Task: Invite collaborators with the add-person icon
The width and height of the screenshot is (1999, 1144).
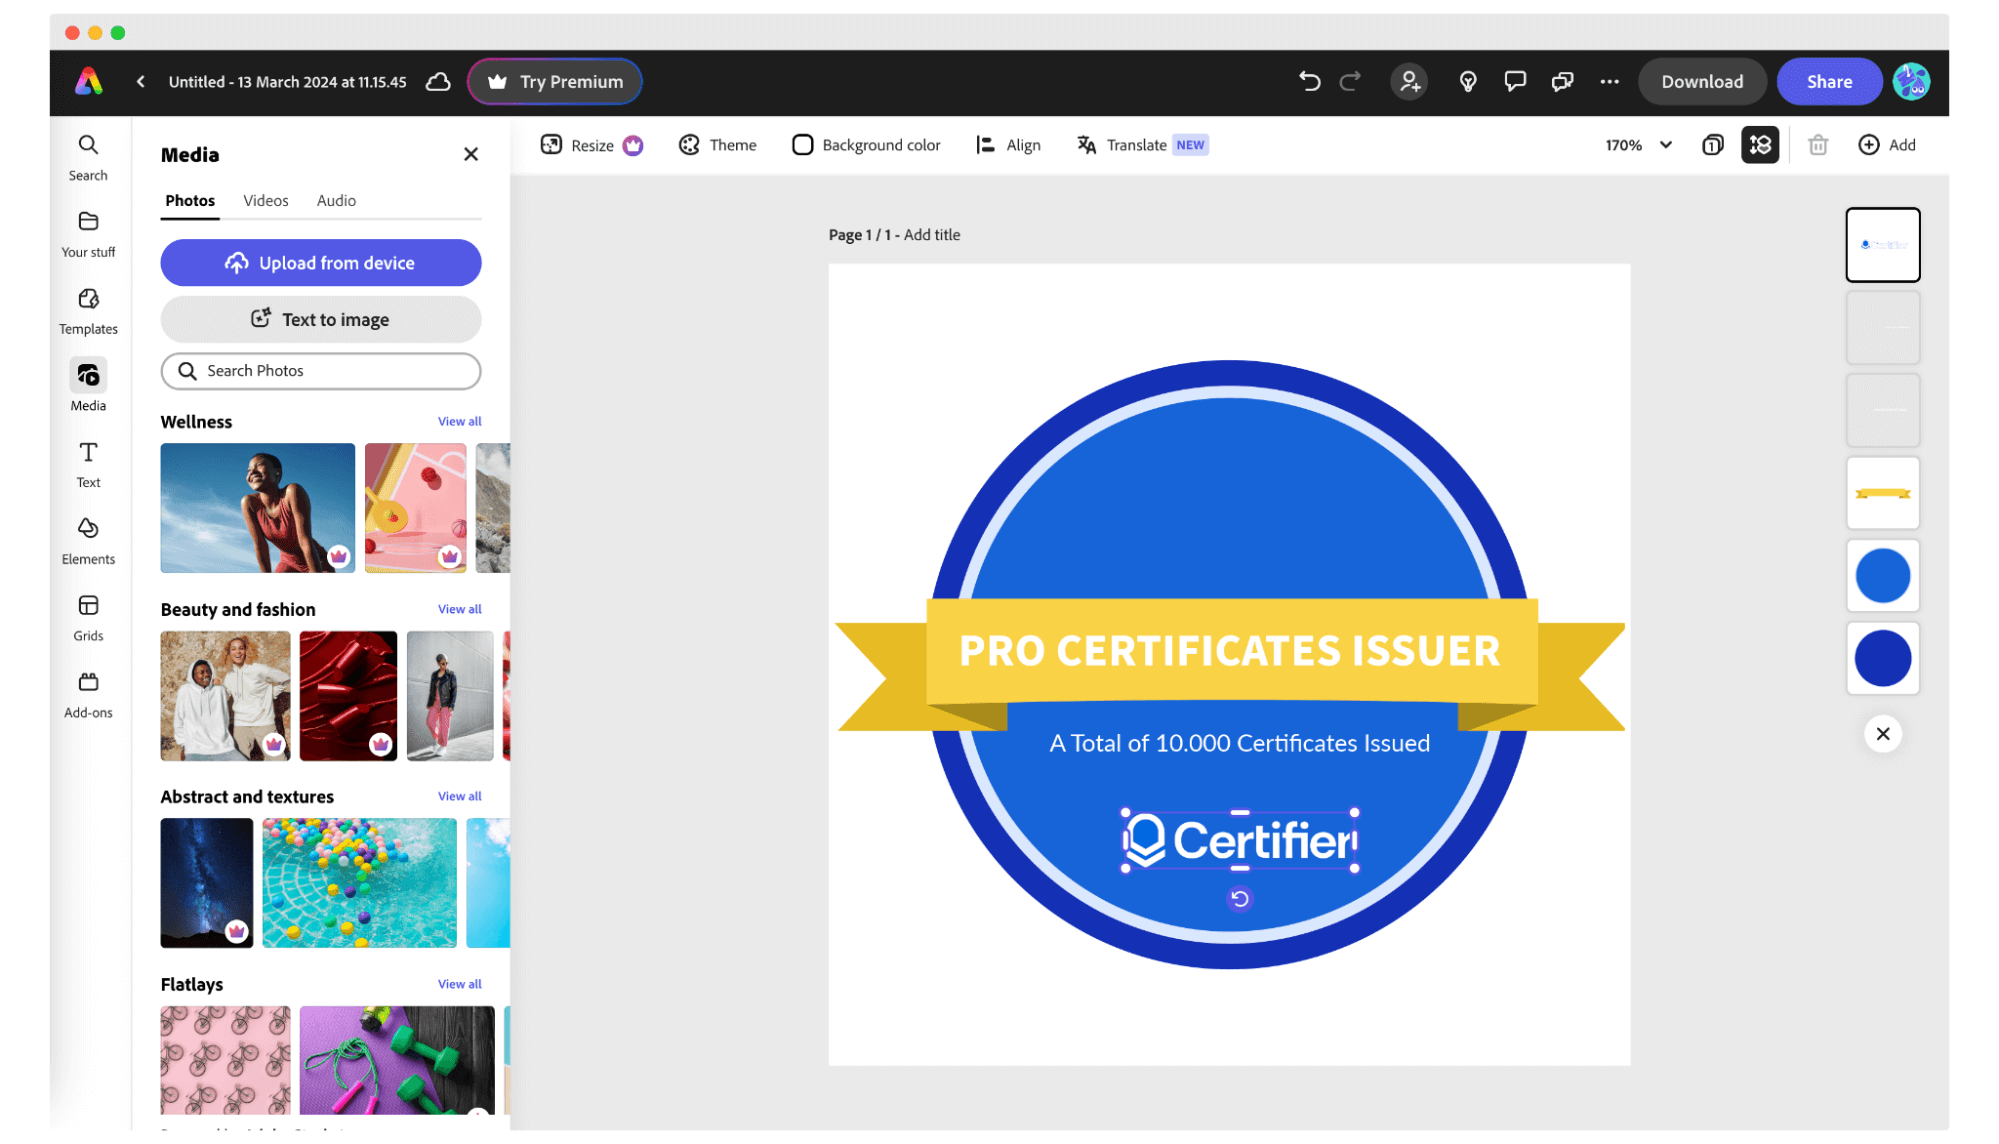Action: tap(1409, 81)
